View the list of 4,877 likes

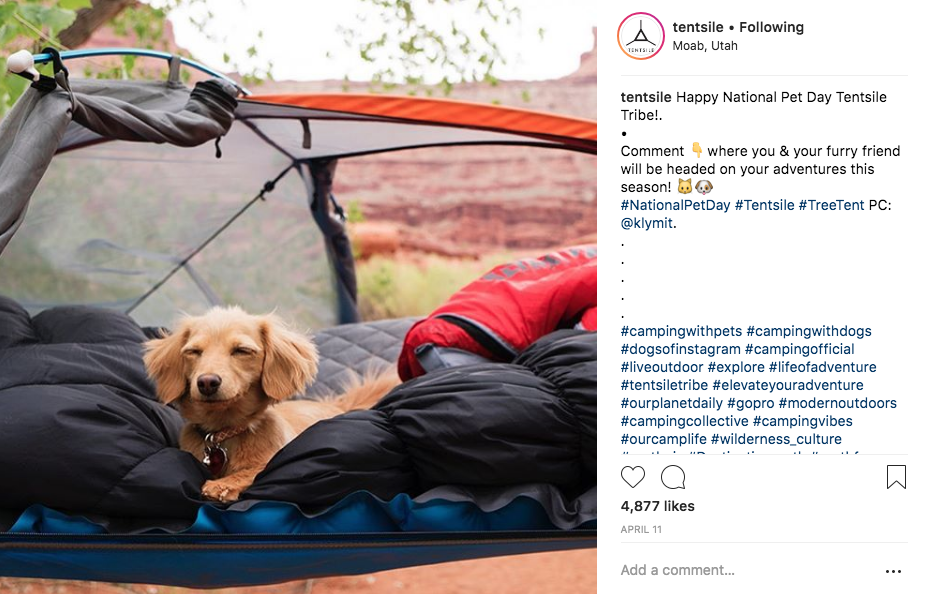657,506
